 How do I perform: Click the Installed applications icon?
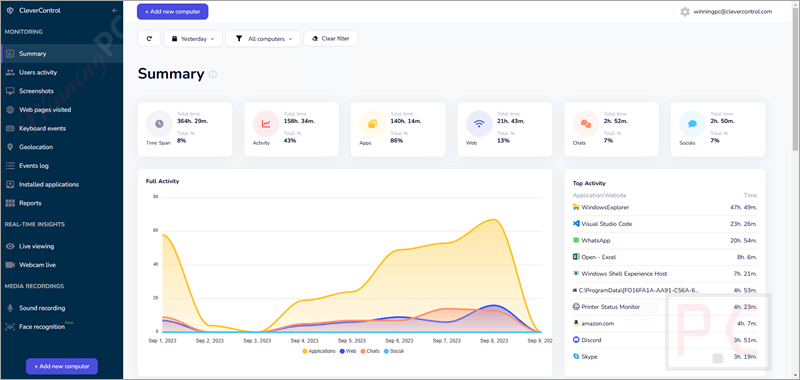(10, 184)
